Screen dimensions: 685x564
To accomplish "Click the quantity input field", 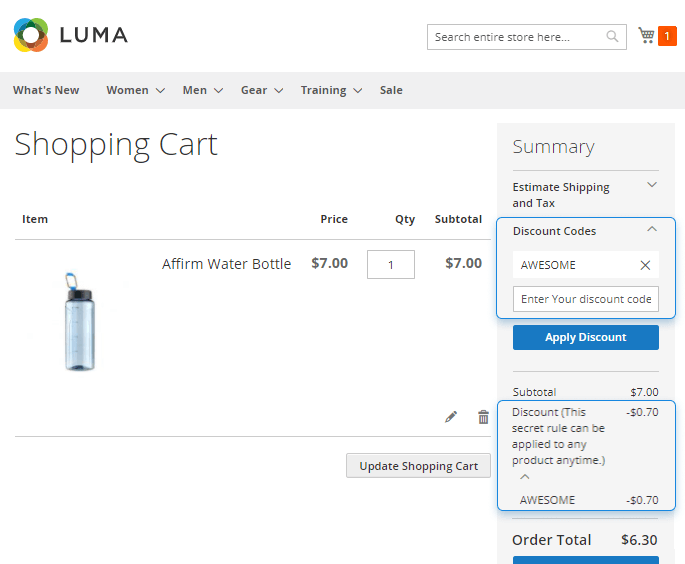I will pos(390,264).
